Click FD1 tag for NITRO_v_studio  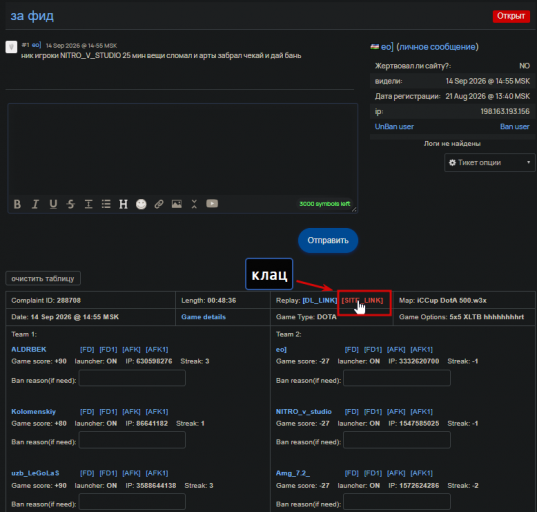coord(373,411)
